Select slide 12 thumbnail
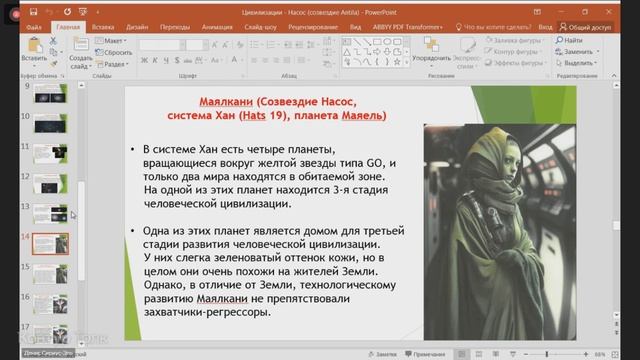640x360 pixels. (51, 184)
